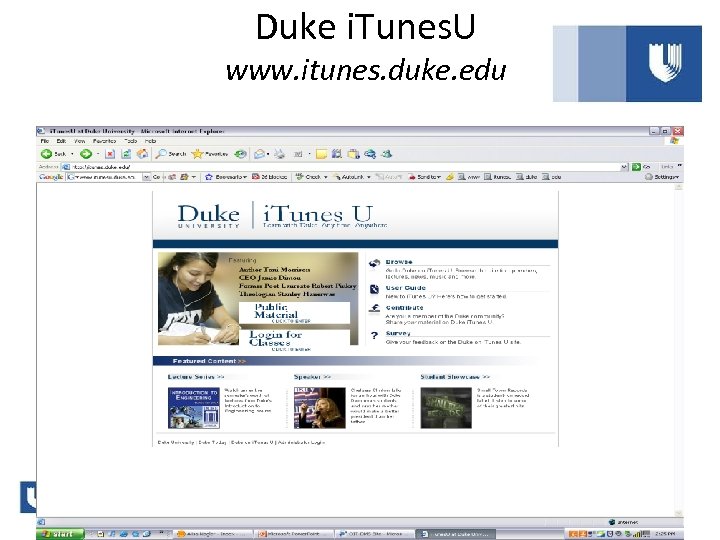The image size is (720, 540).
Task: Open the Survey link
Action: click(398, 333)
